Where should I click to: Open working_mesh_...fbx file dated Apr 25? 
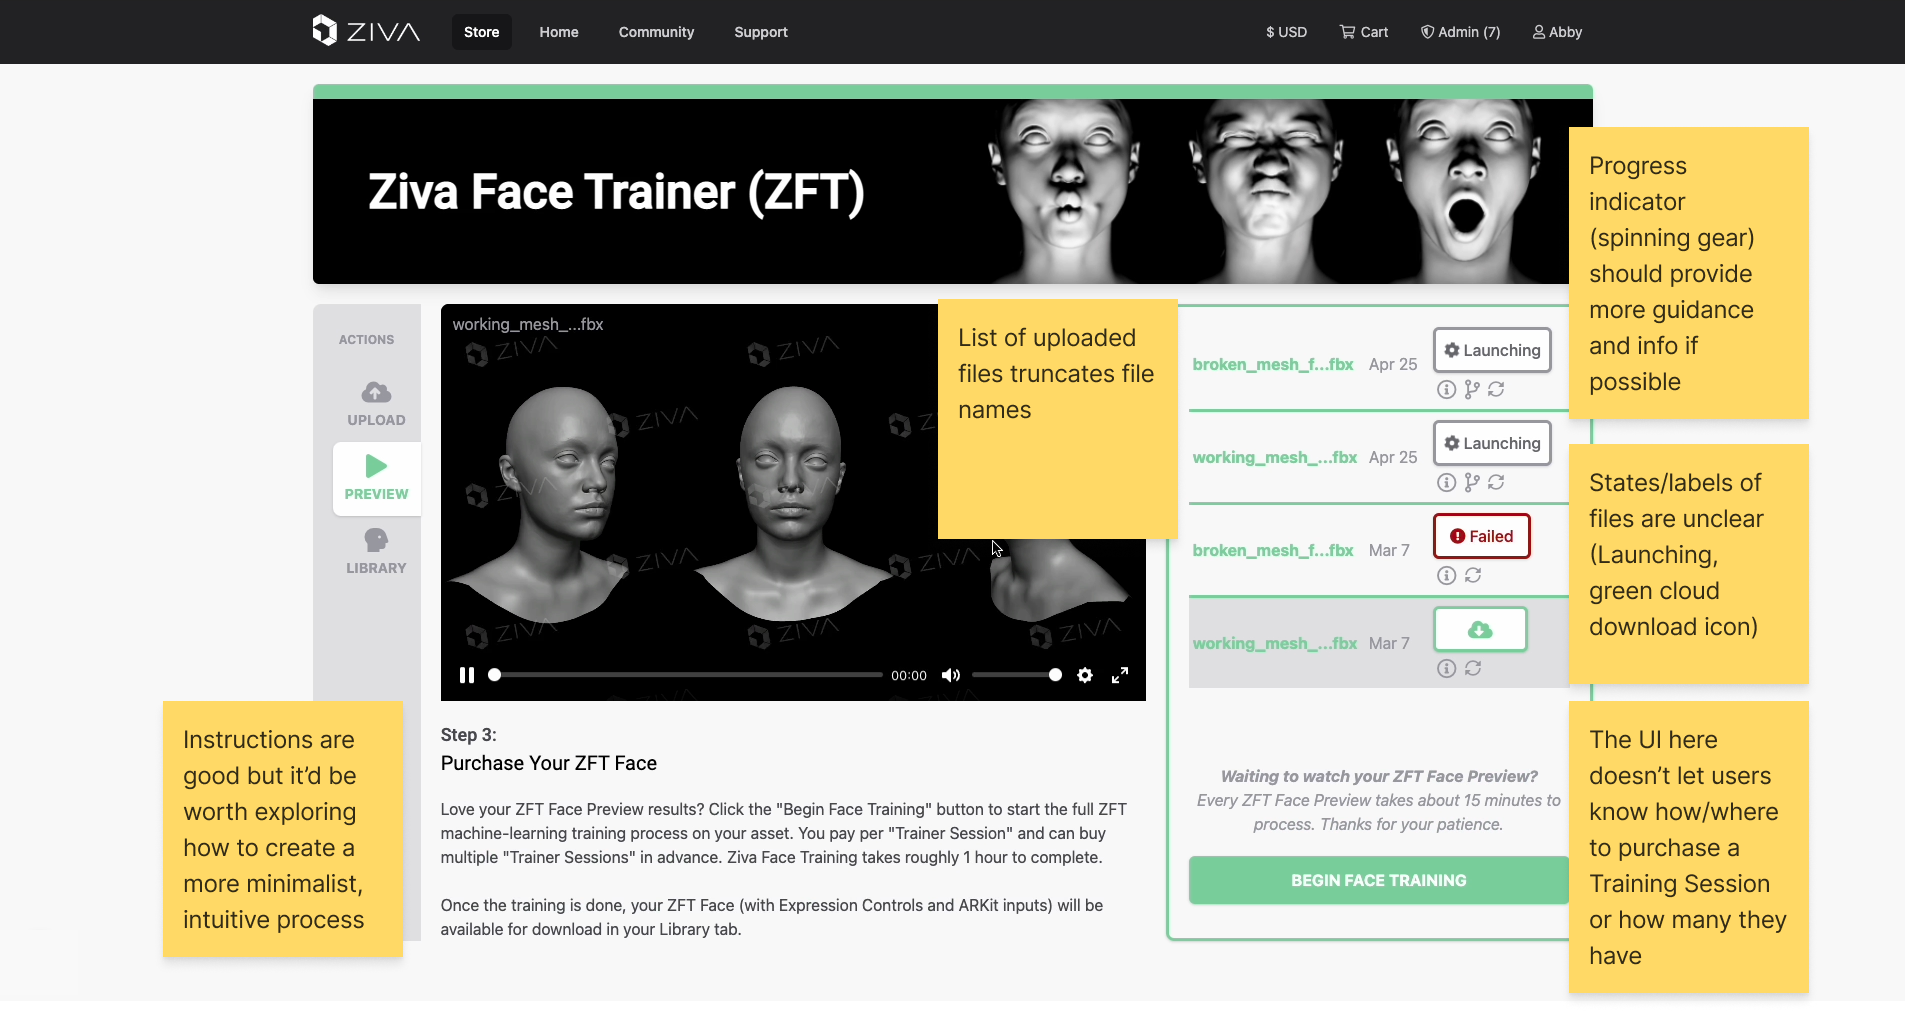pos(1275,458)
